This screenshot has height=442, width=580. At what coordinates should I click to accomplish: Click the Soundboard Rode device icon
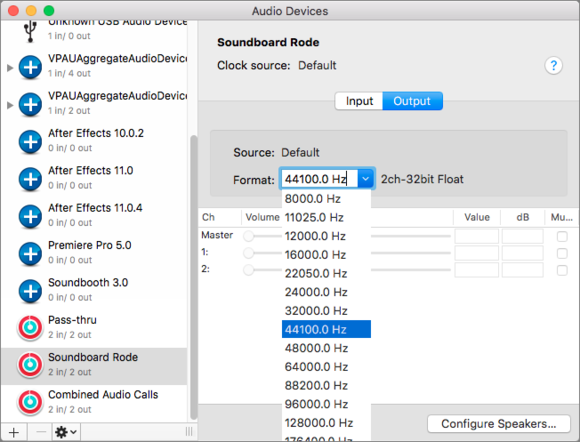[x=30, y=365]
